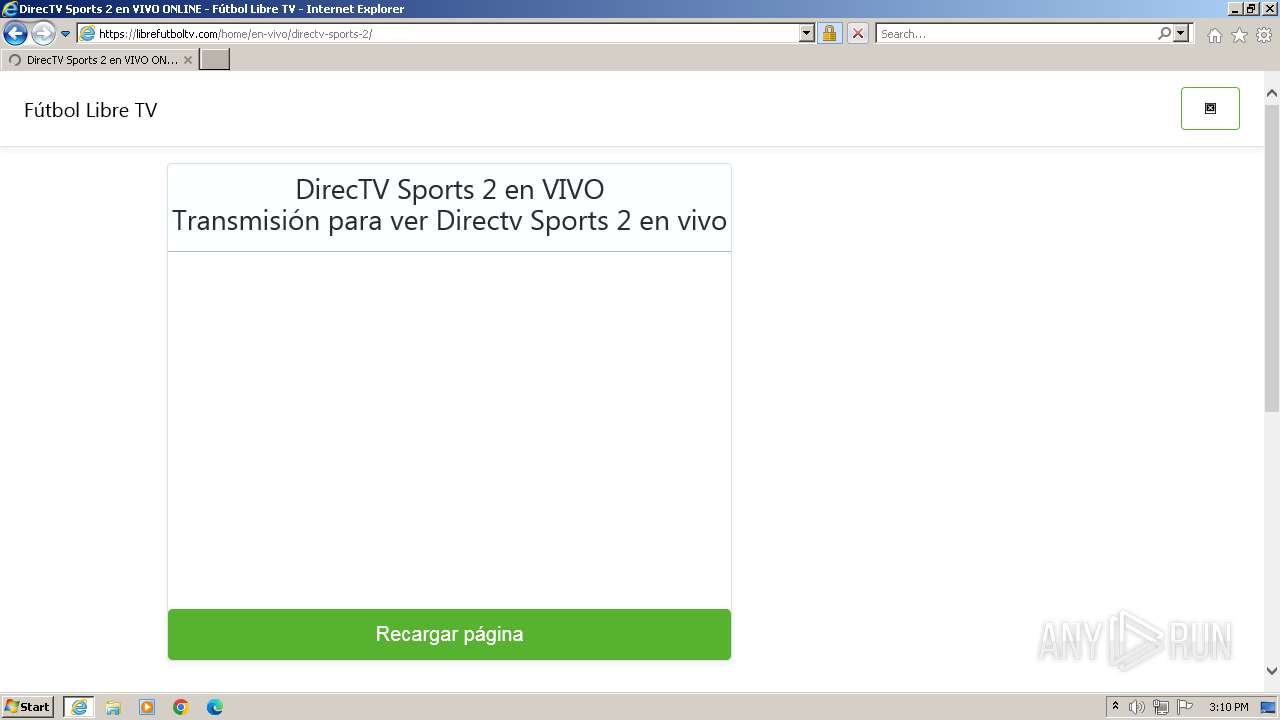Open the media player taskbar icon
The image size is (1280, 720).
147,707
